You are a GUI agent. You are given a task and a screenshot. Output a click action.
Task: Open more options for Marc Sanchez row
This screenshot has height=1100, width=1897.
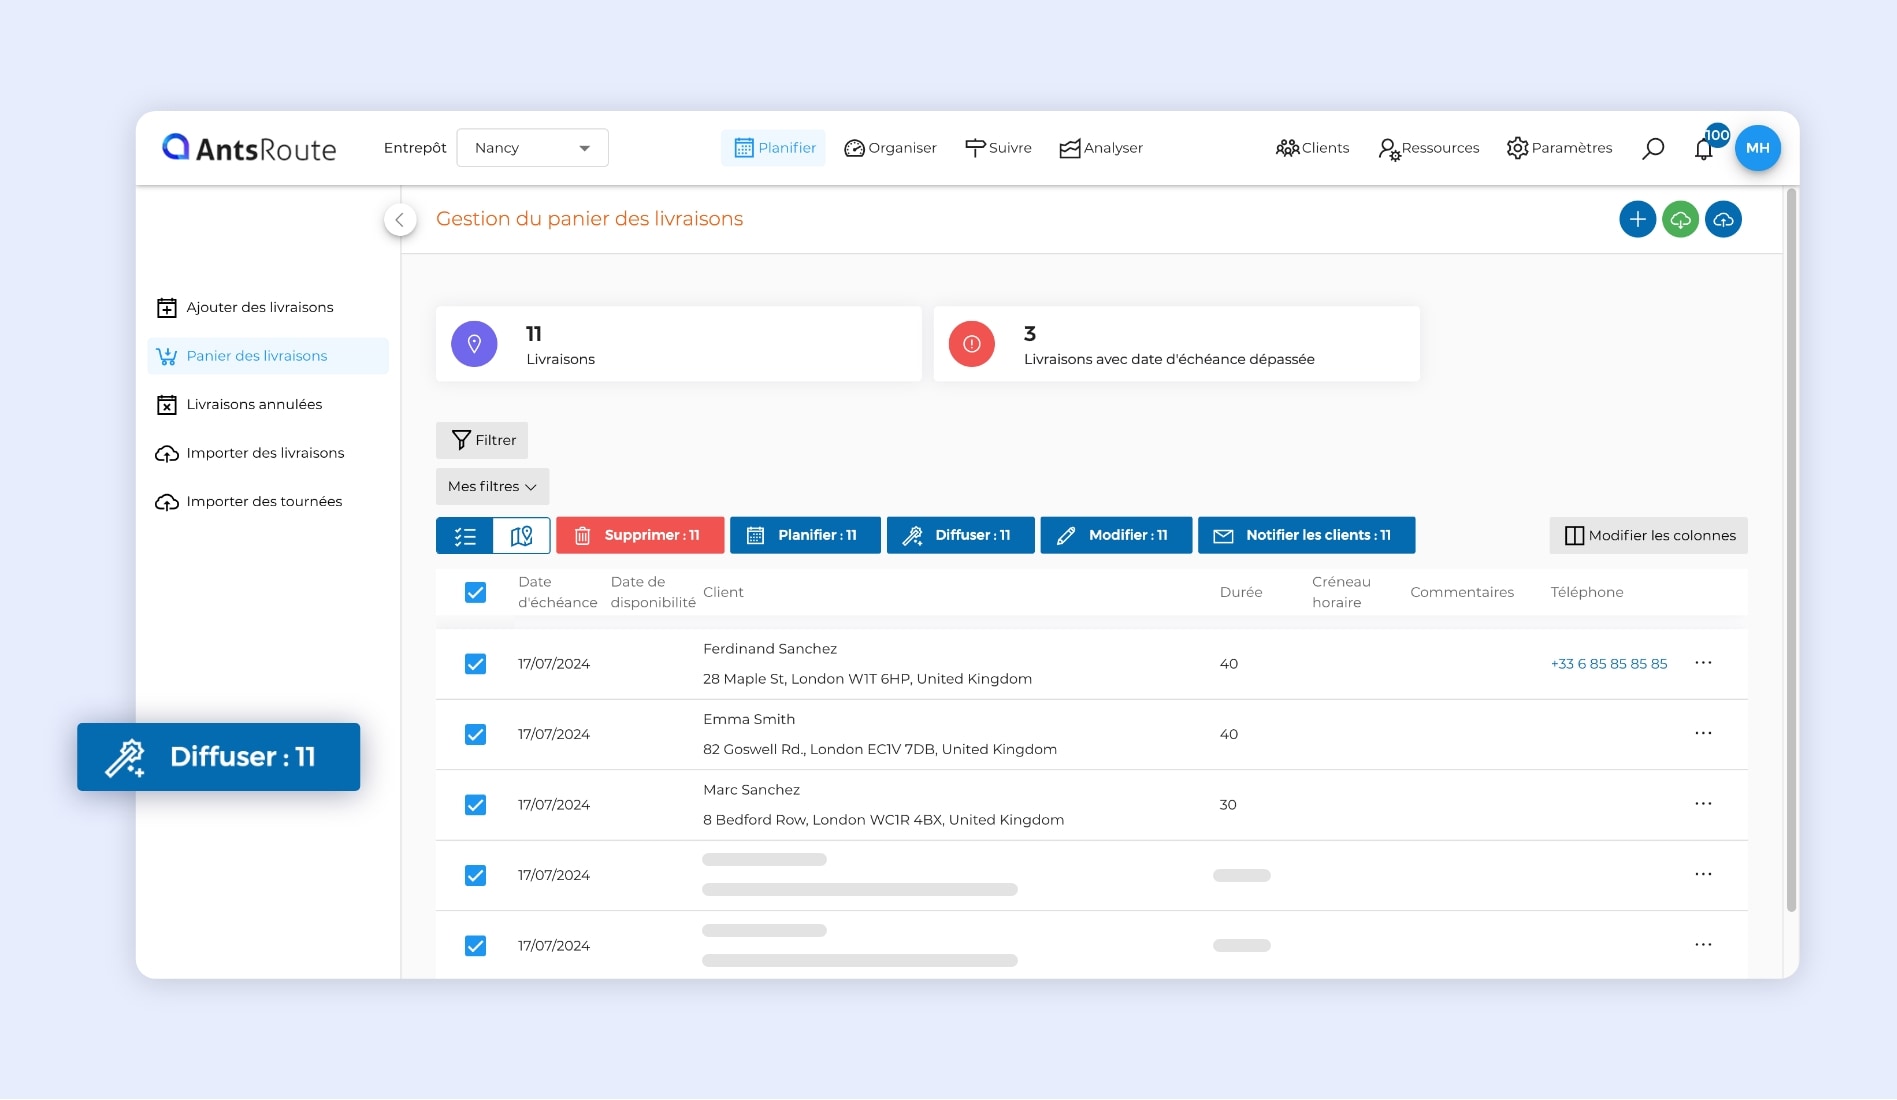pos(1703,804)
